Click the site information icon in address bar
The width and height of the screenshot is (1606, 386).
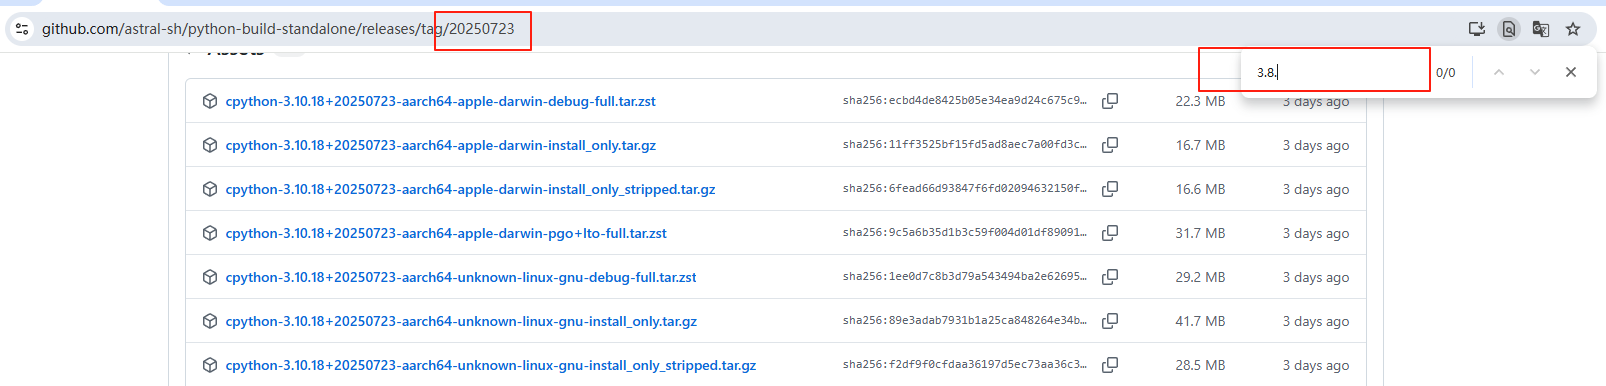tap(22, 29)
